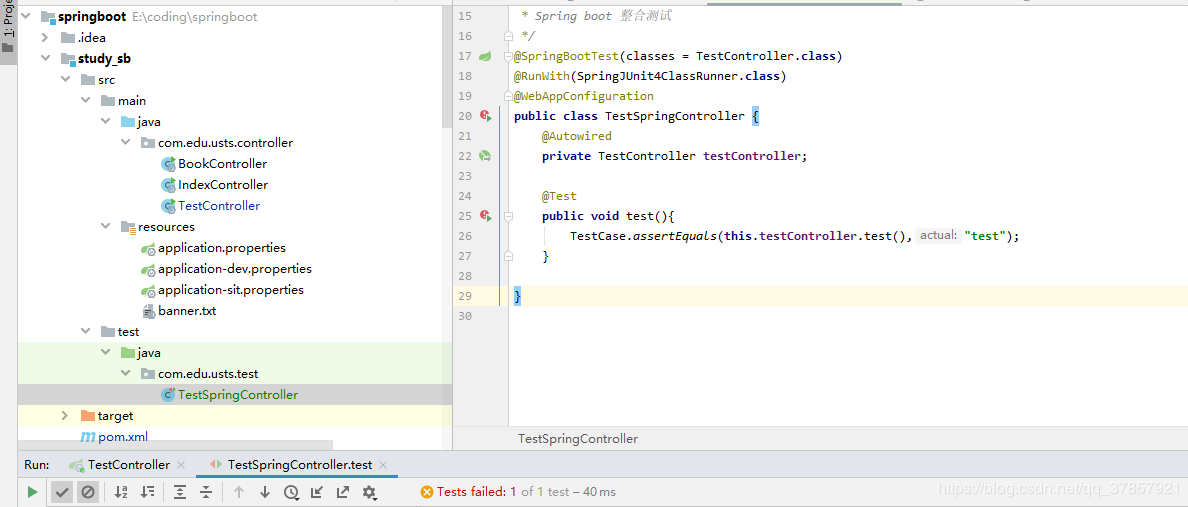Image resolution: width=1188 pixels, height=507 pixels.
Task: Open pom.xml Maven file
Action: tap(123, 437)
